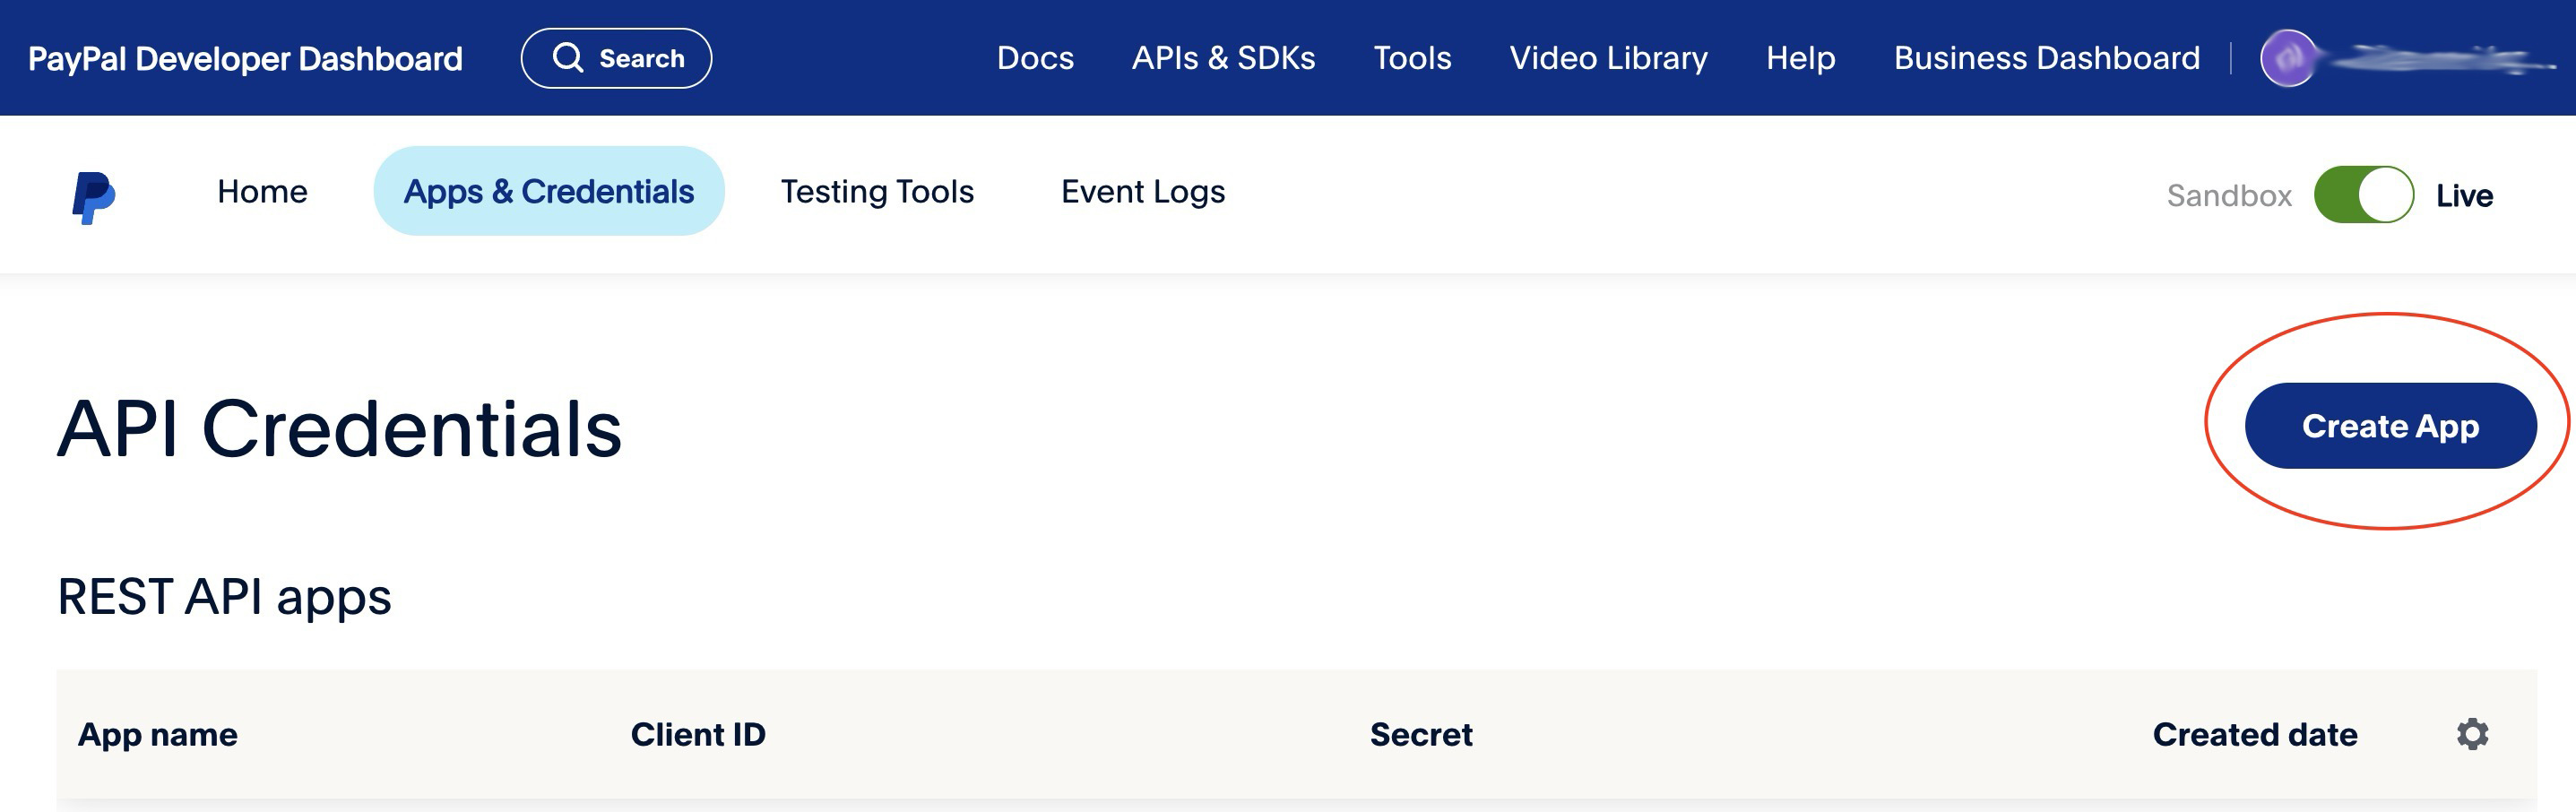
Task: Click the Created date column header
Action: click(x=2255, y=735)
